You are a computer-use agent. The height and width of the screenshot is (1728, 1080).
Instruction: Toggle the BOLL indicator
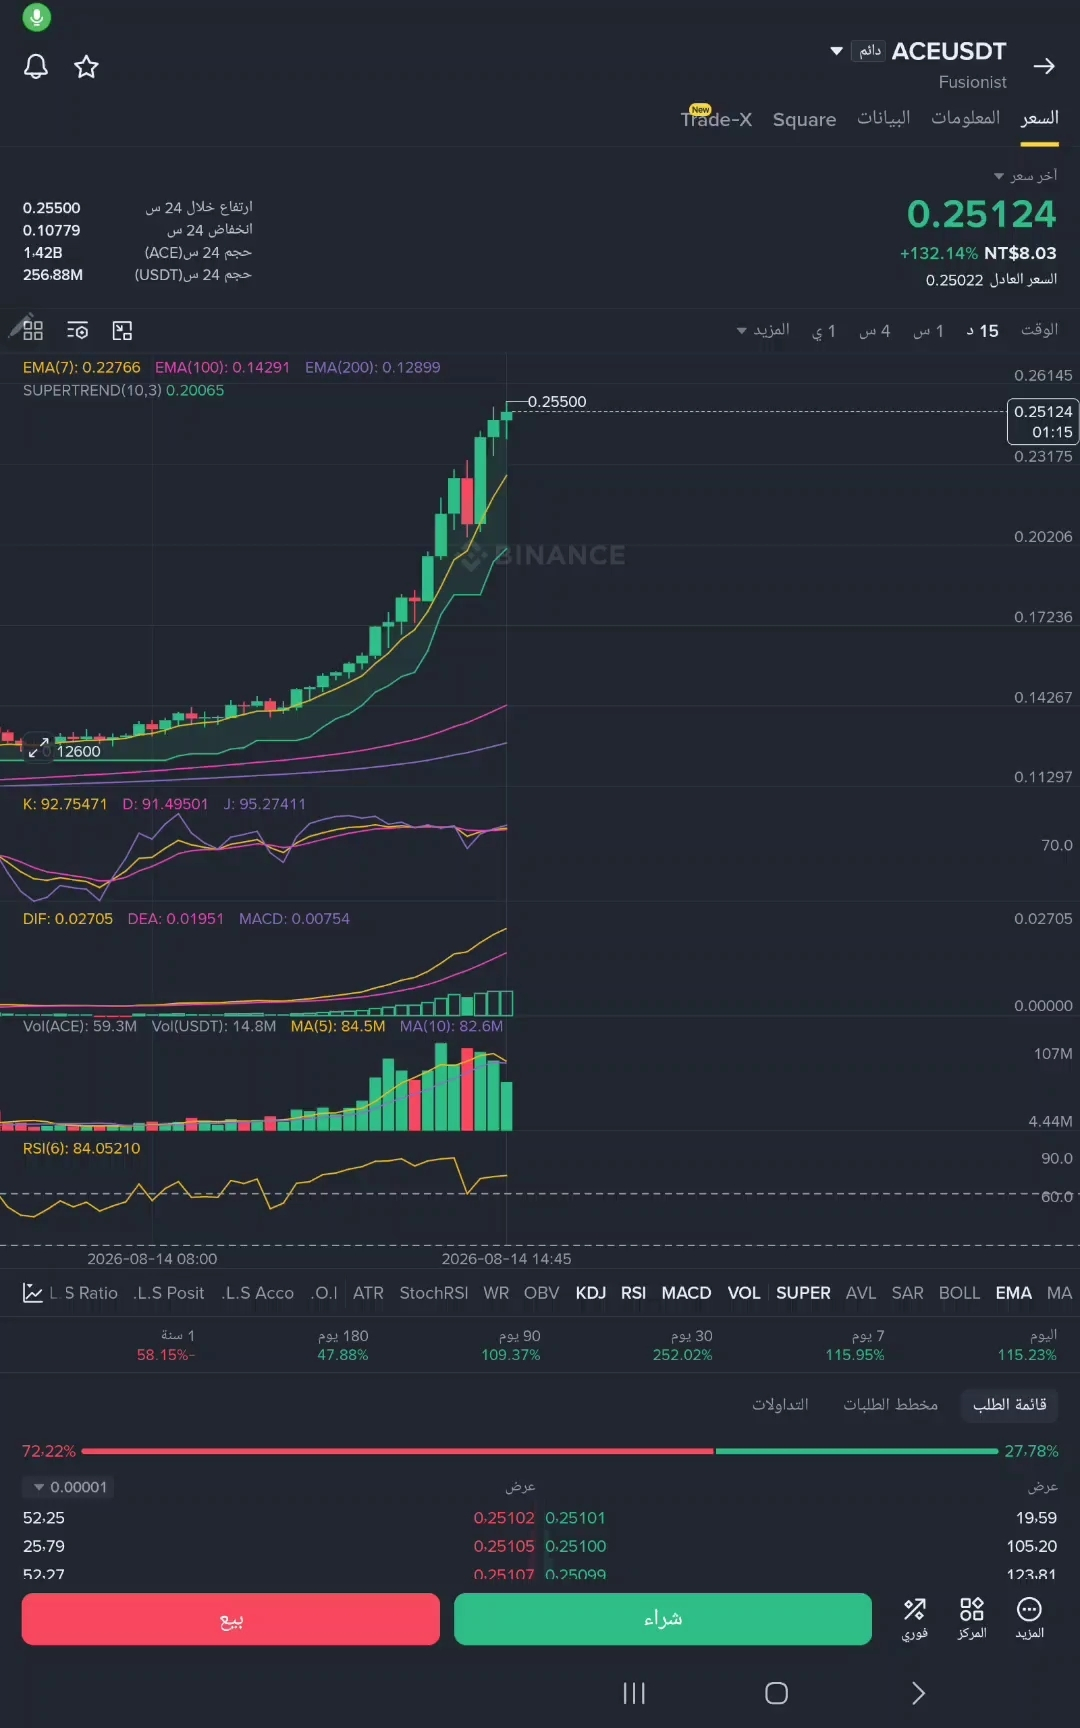pyautogui.click(x=959, y=1293)
